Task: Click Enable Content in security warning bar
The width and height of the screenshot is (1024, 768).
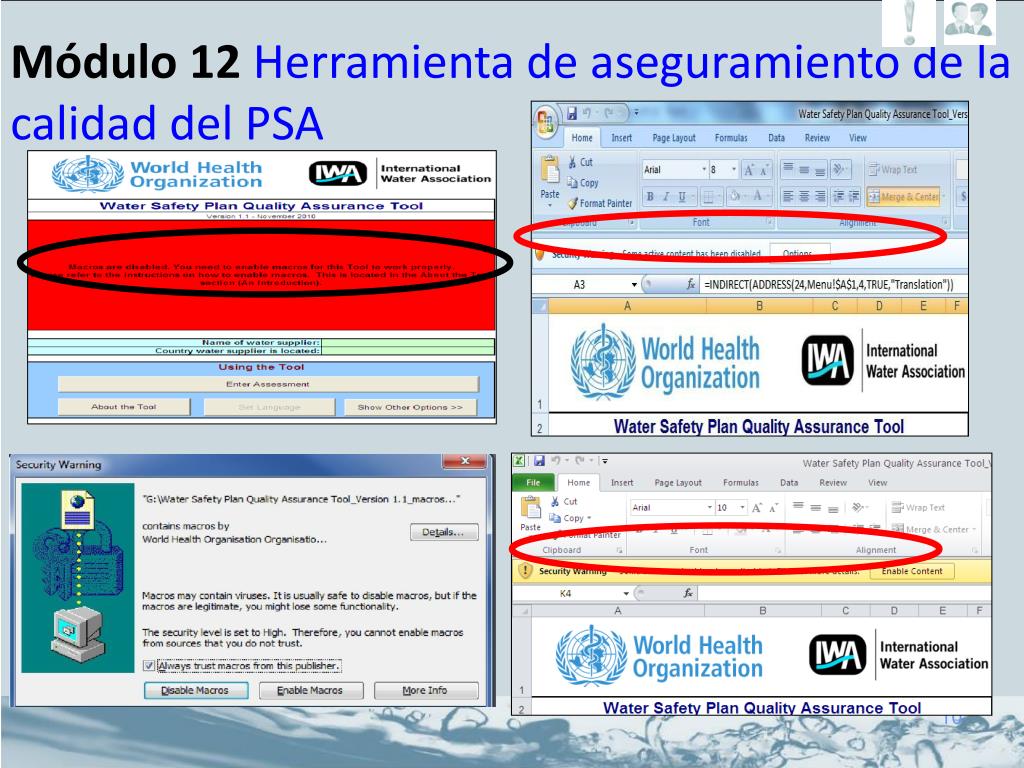Action: coord(912,571)
